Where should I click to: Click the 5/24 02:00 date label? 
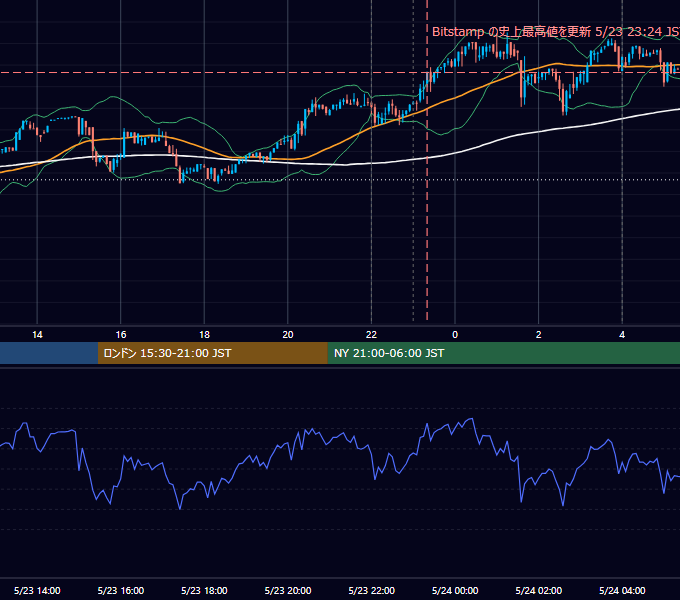click(x=539, y=590)
